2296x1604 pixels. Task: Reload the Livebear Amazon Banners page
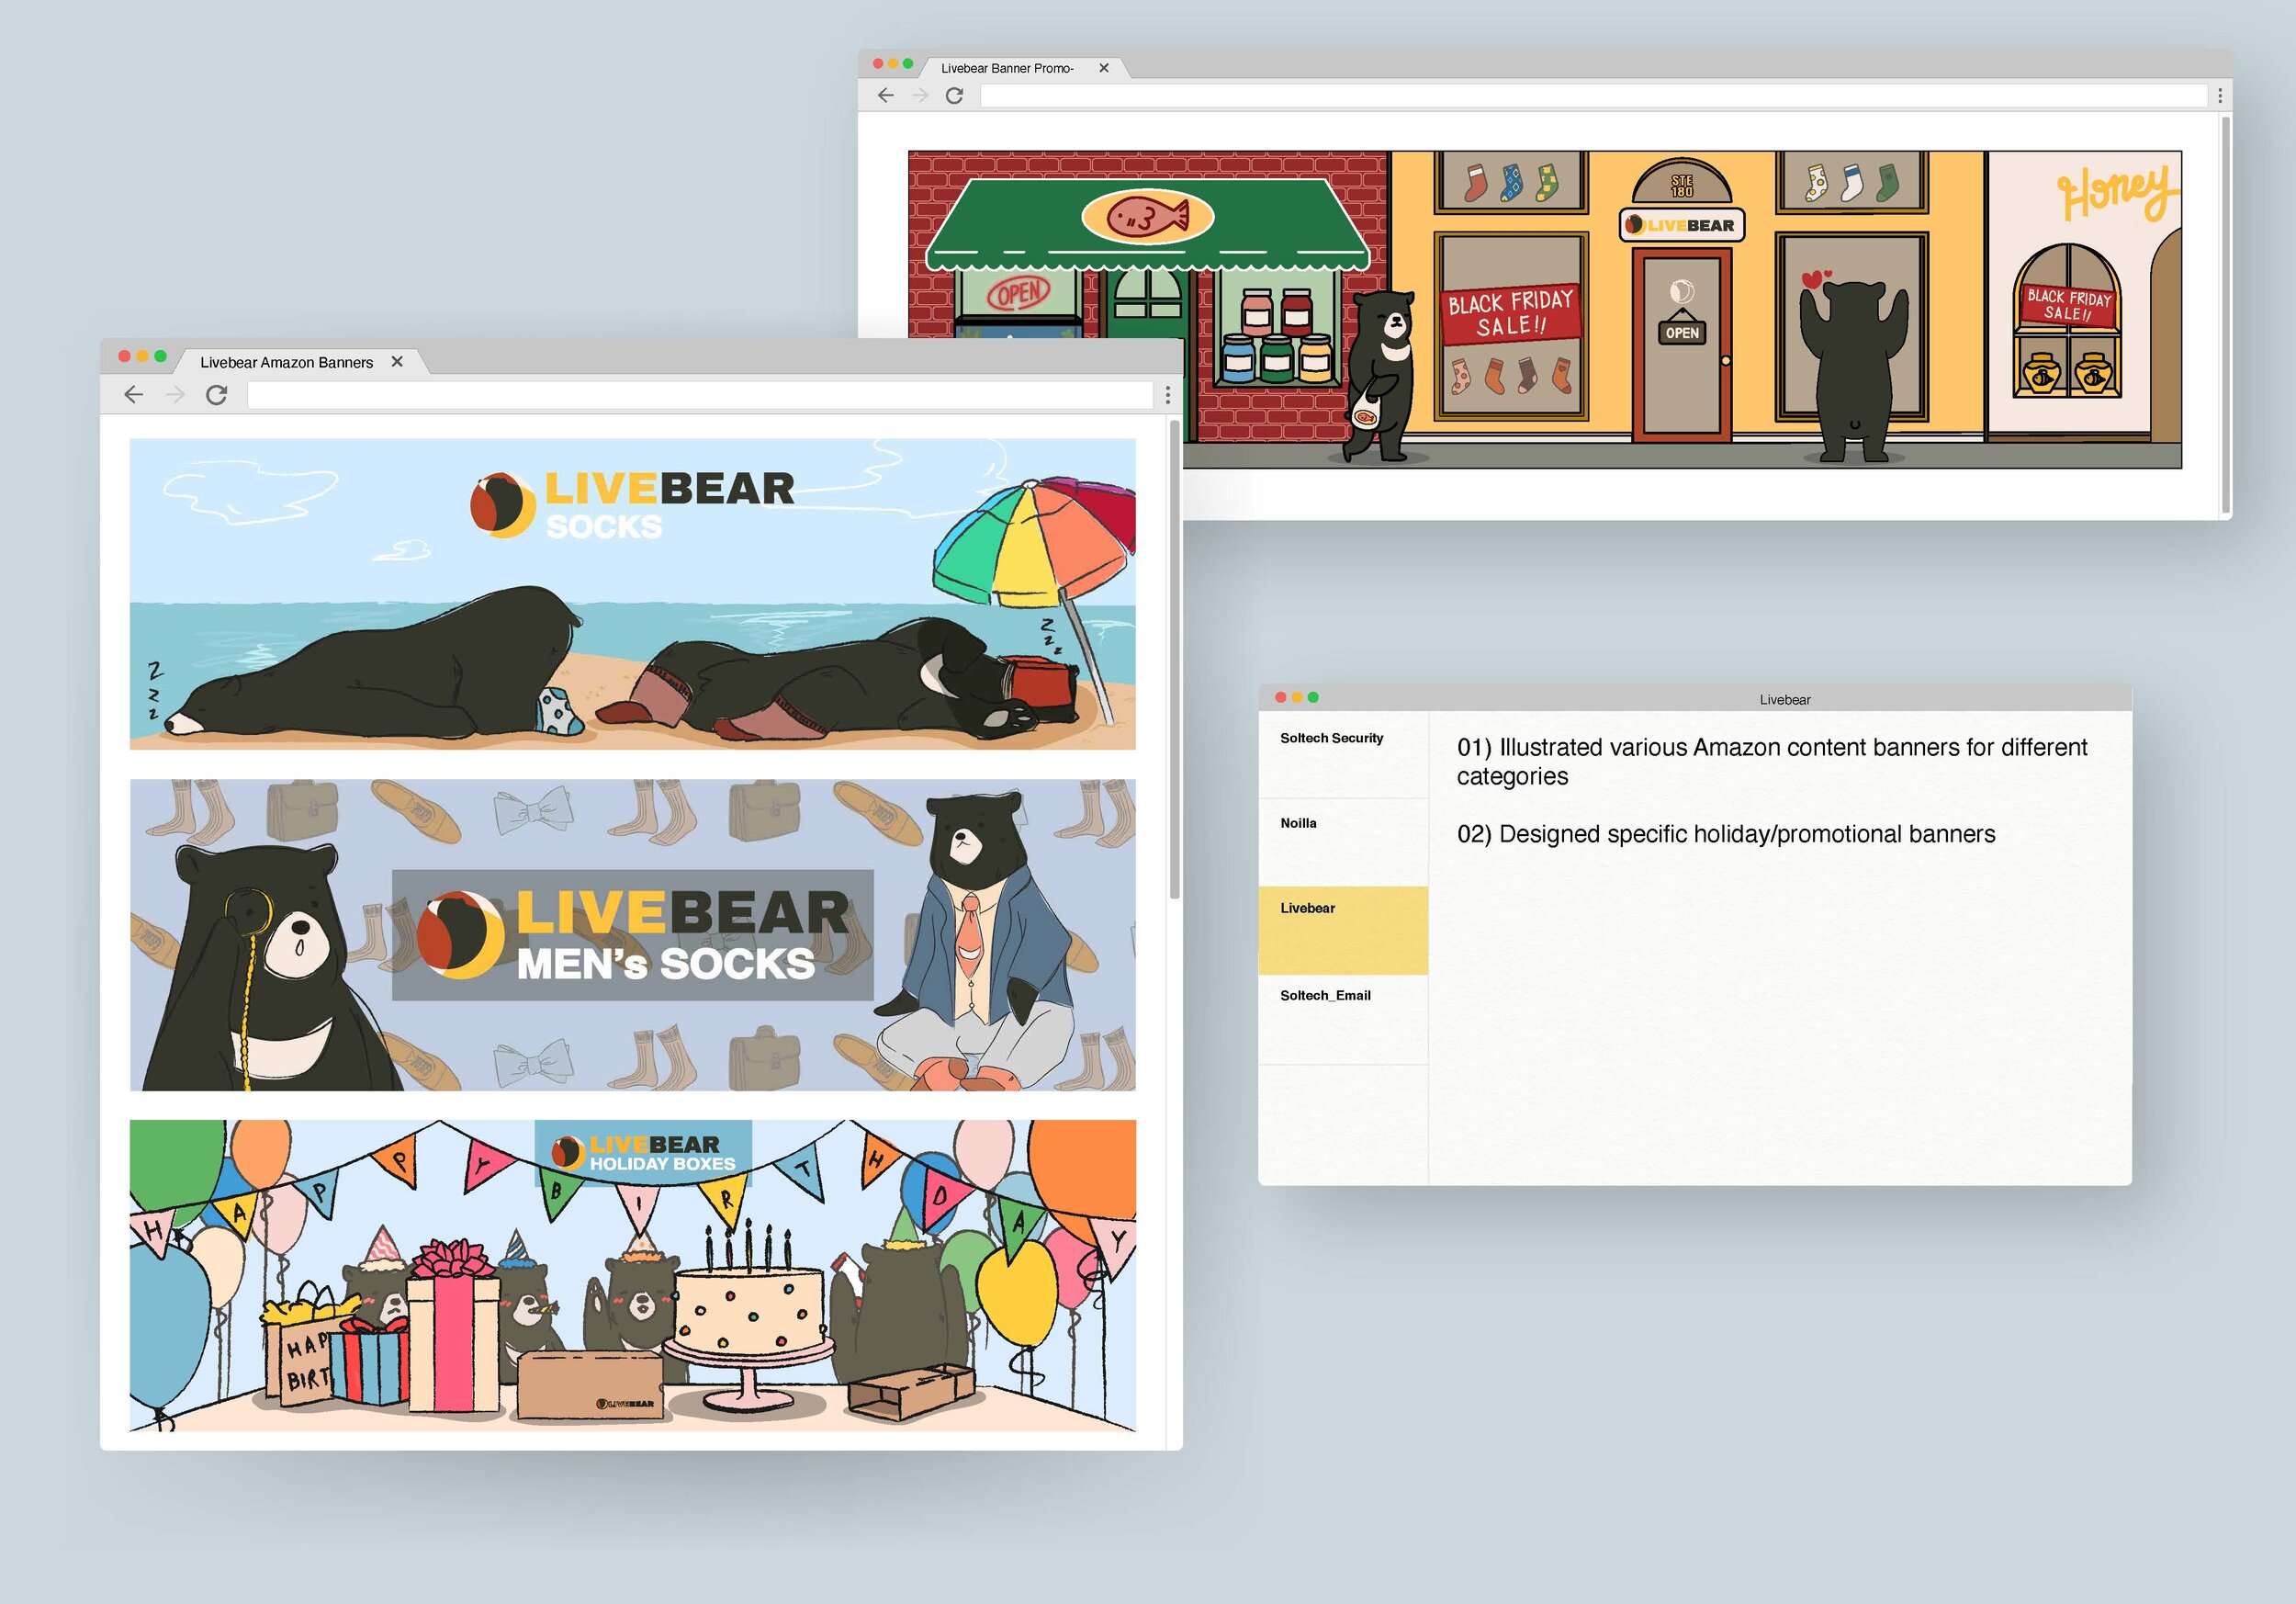[216, 395]
